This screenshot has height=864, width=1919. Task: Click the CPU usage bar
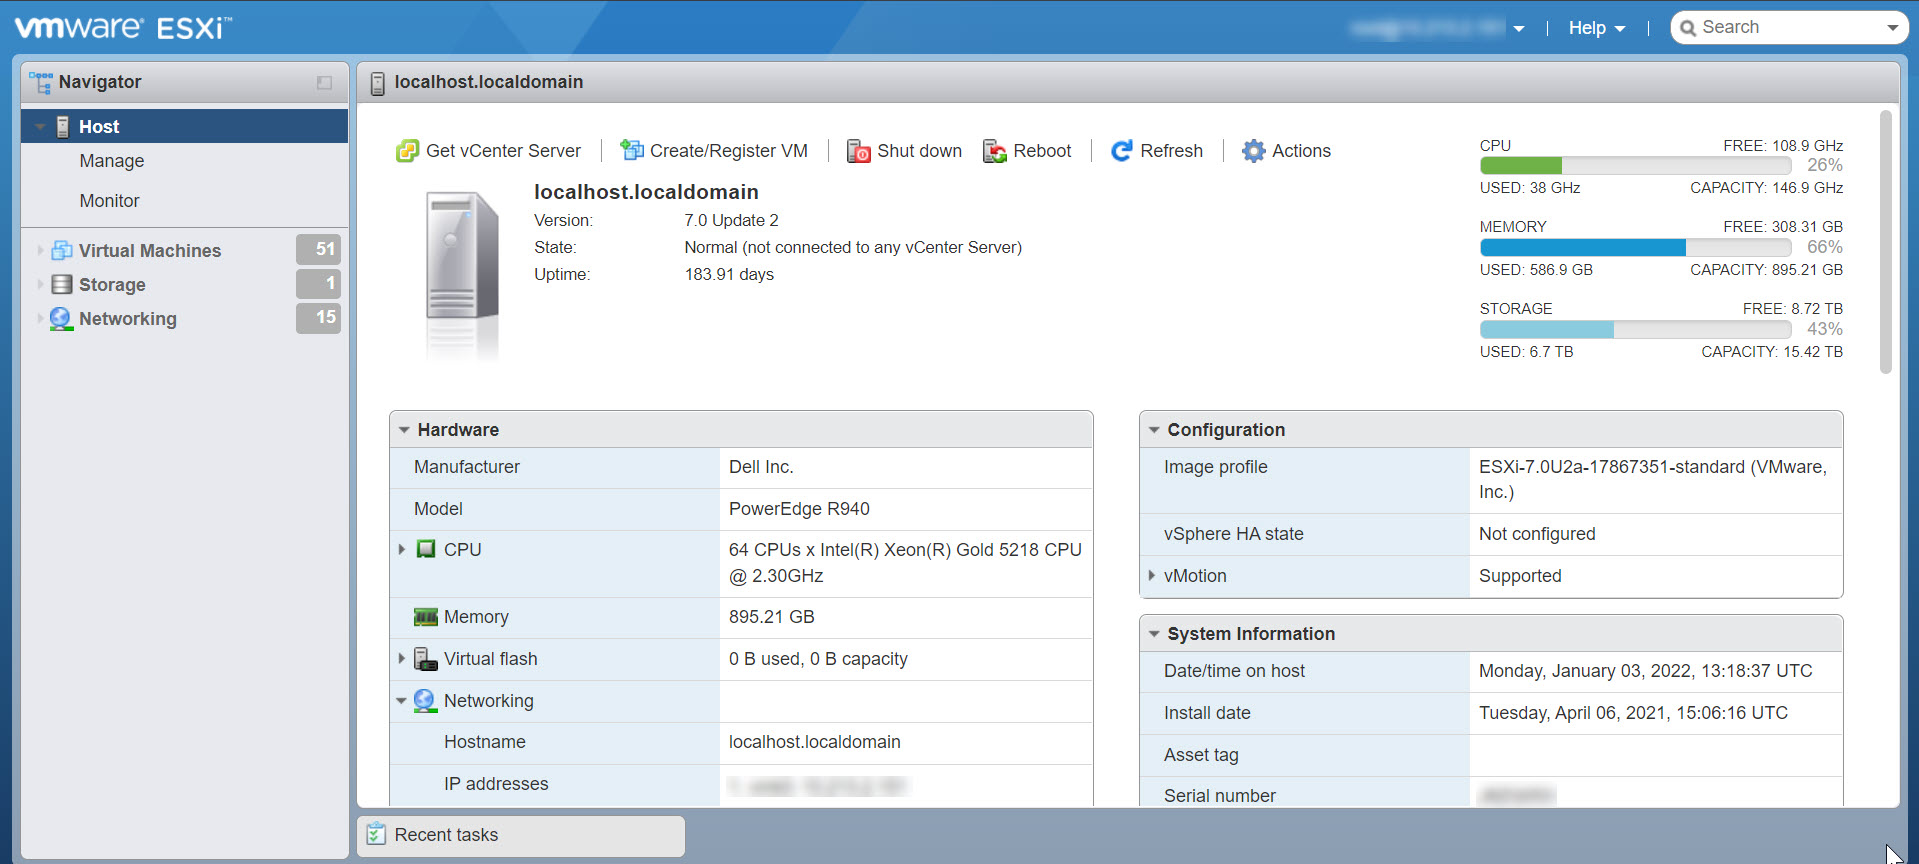[x=1636, y=165]
